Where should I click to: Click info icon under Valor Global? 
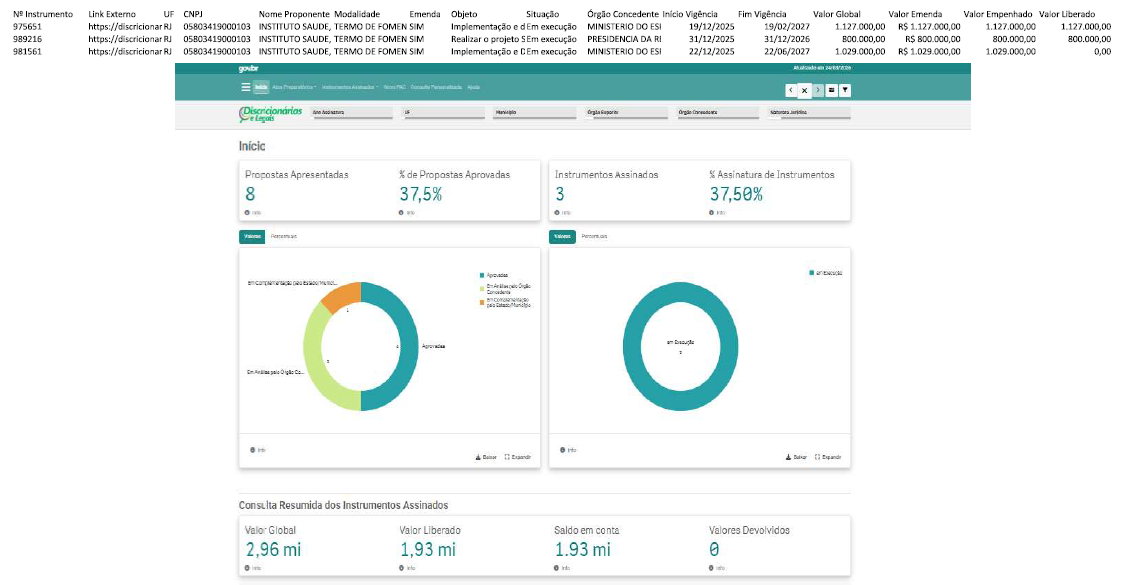[248, 567]
